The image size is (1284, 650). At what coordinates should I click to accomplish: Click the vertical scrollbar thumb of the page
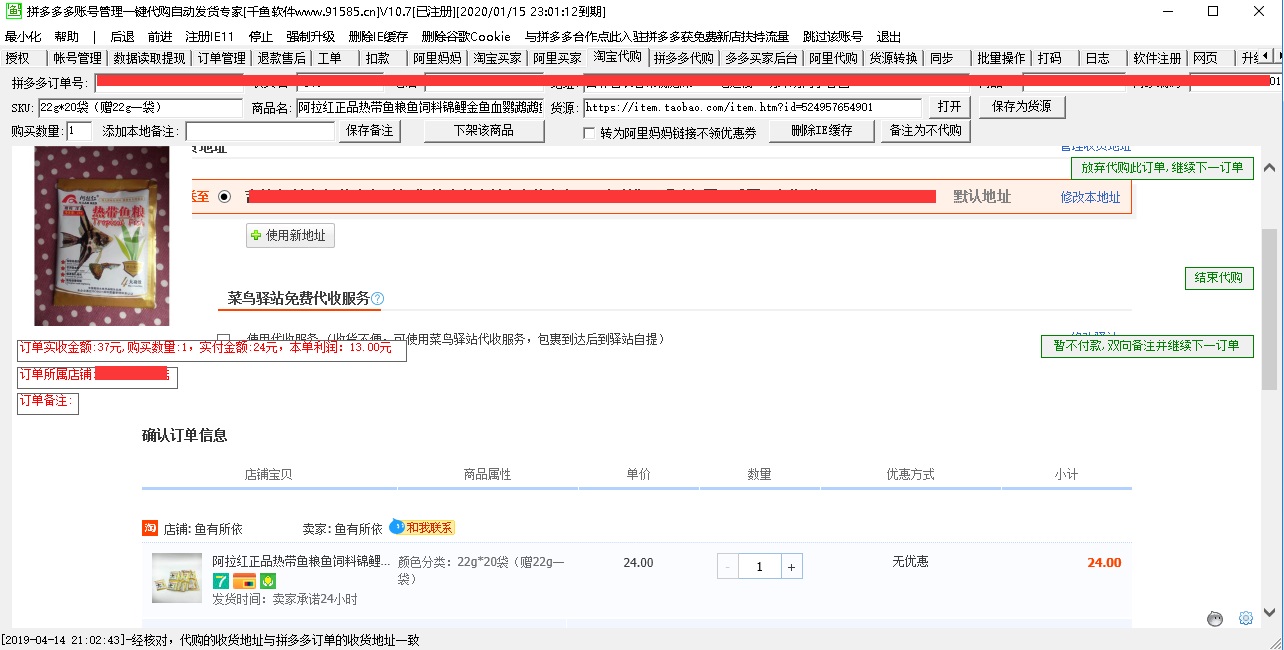[1270, 309]
